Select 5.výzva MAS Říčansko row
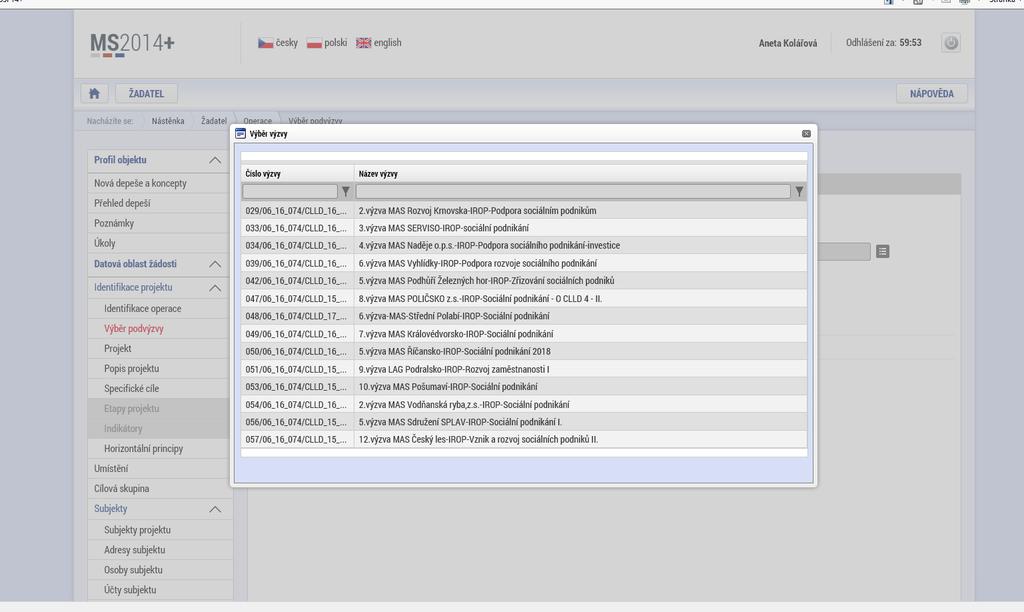Viewport: 1024px width, 612px height. point(524,351)
